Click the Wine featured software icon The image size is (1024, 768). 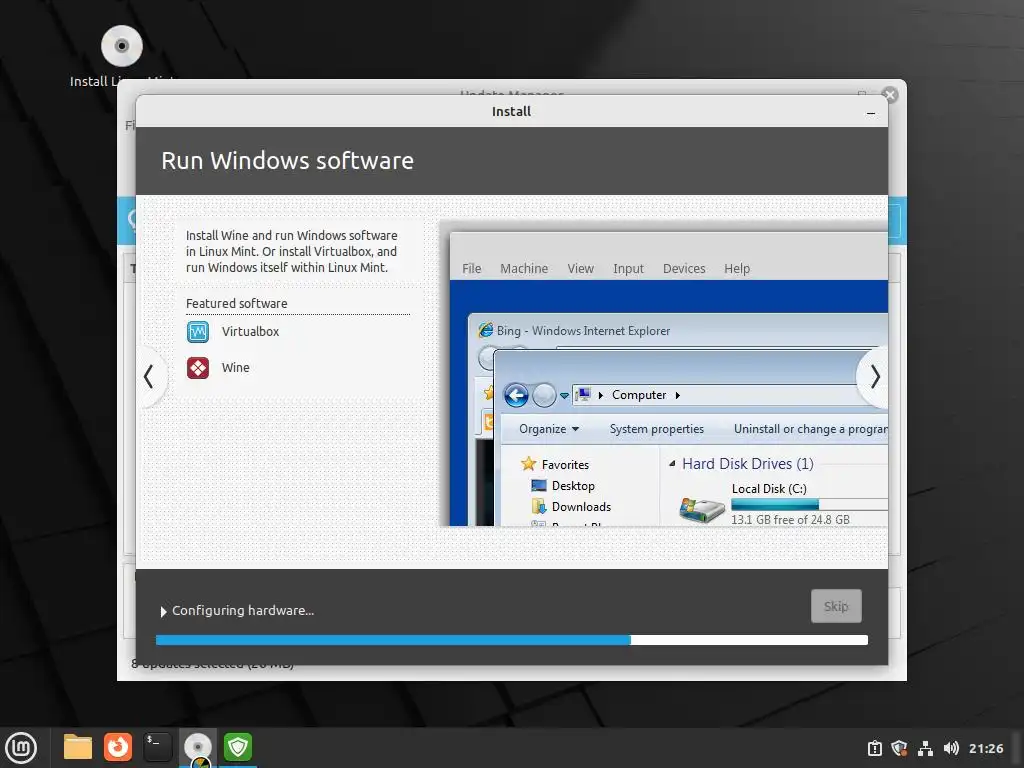198,368
